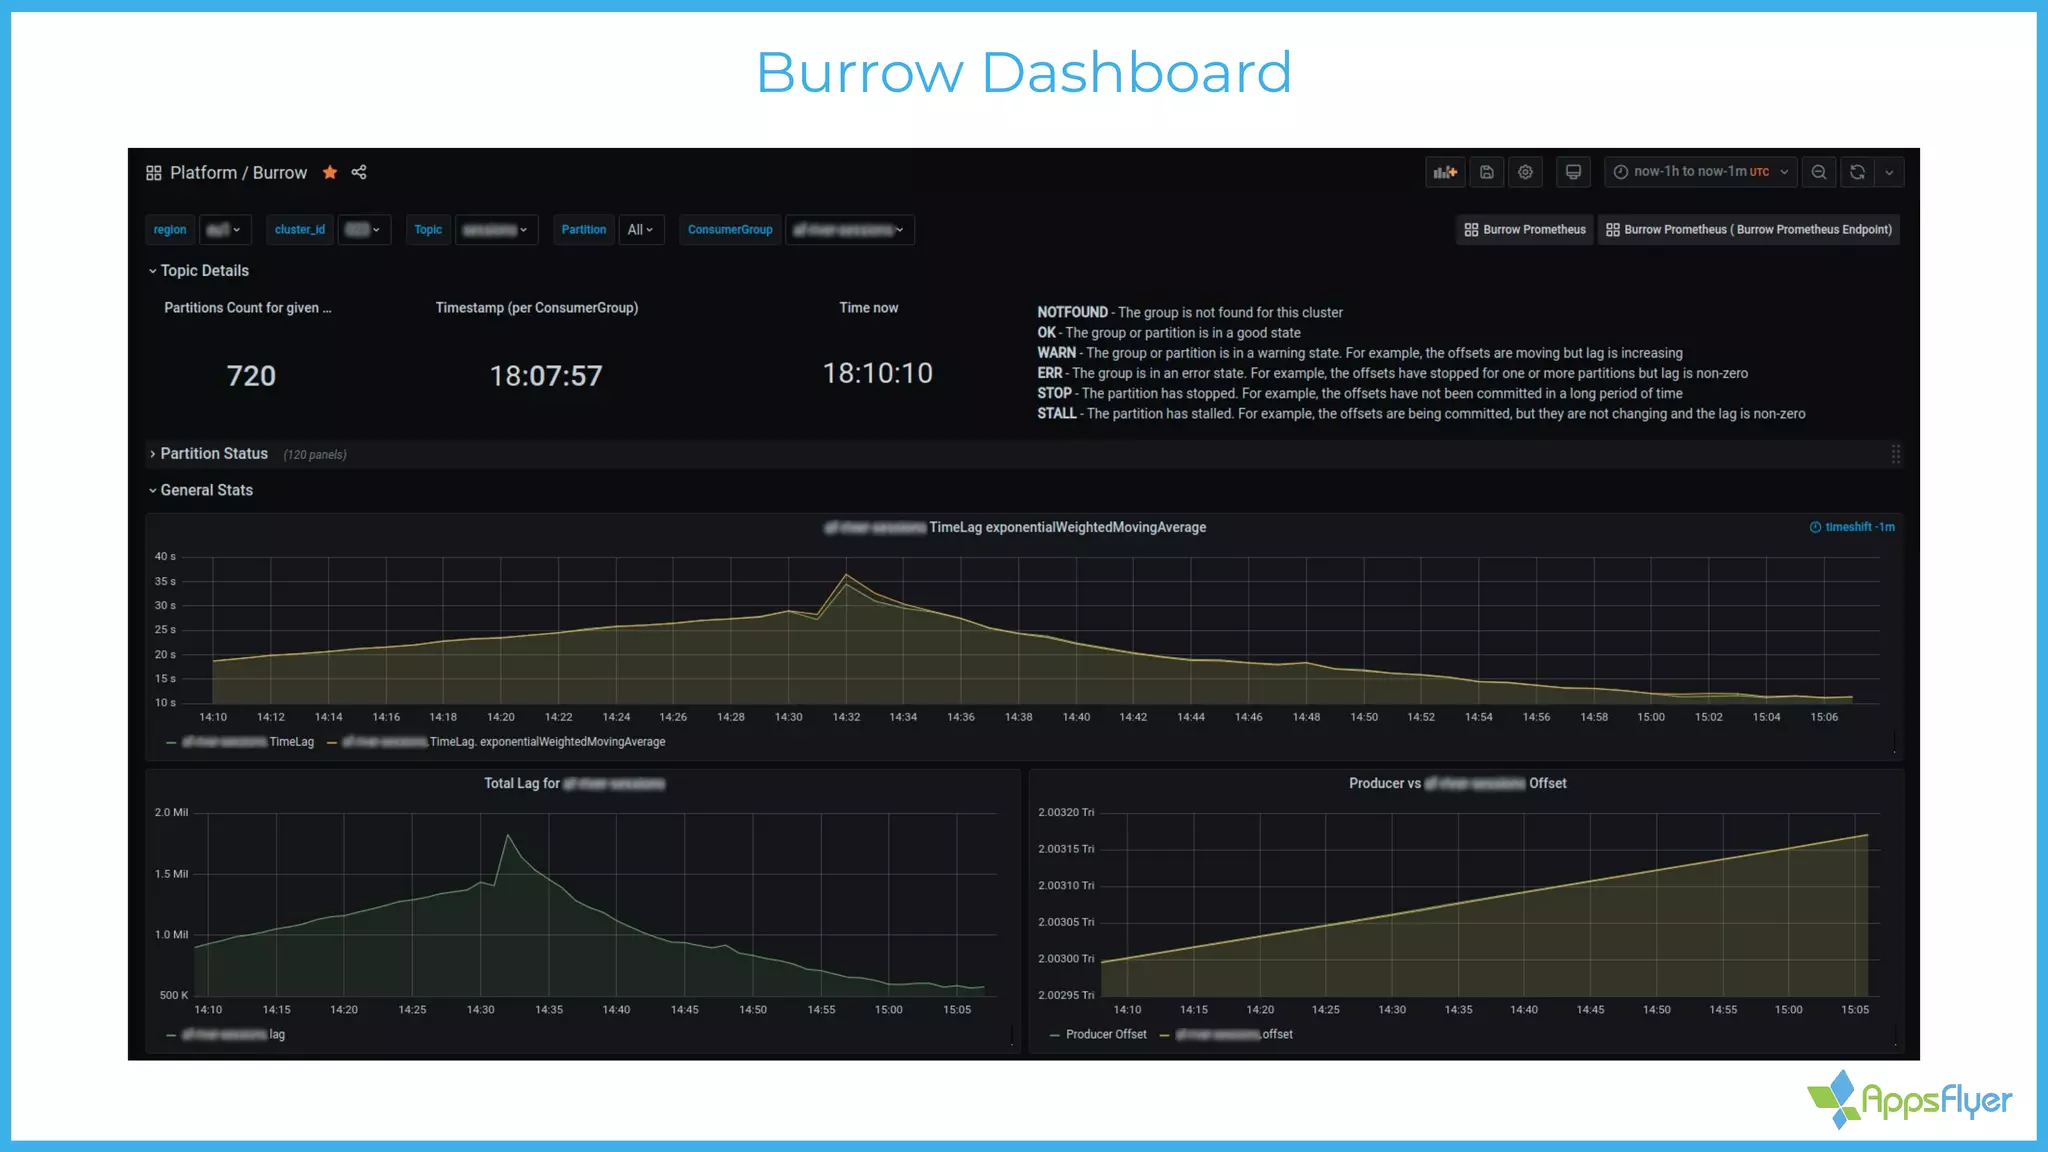Open the region variable dropdown

click(x=224, y=230)
